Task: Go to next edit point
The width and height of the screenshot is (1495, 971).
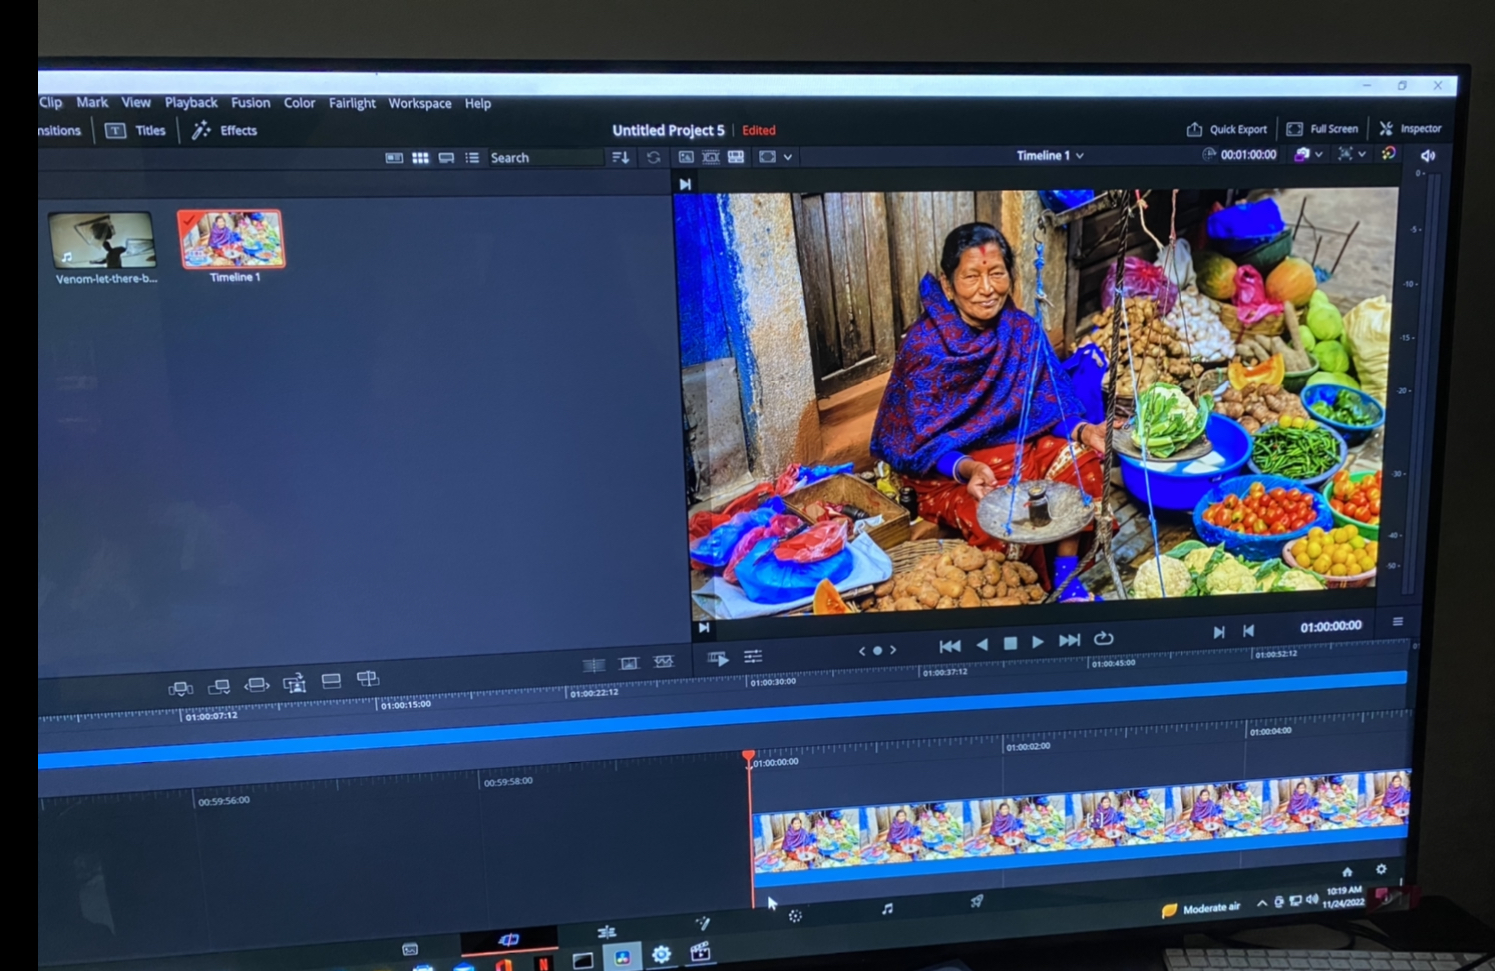Action: 1218,632
